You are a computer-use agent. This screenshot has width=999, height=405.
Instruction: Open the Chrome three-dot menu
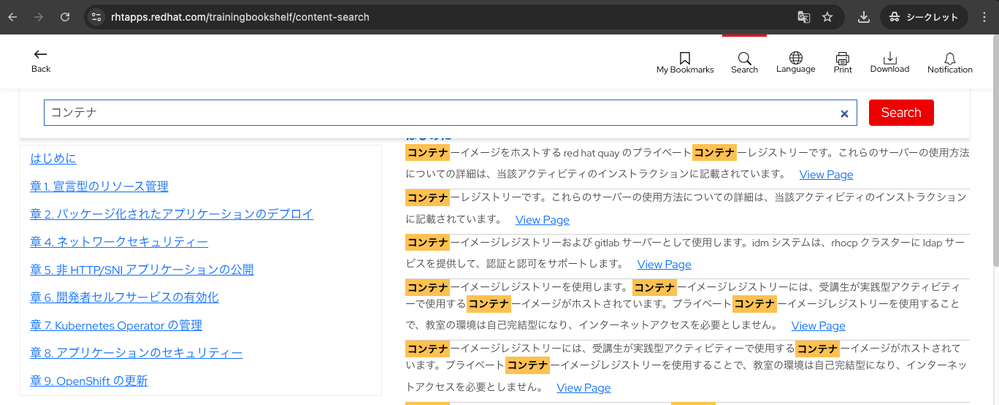click(x=984, y=17)
